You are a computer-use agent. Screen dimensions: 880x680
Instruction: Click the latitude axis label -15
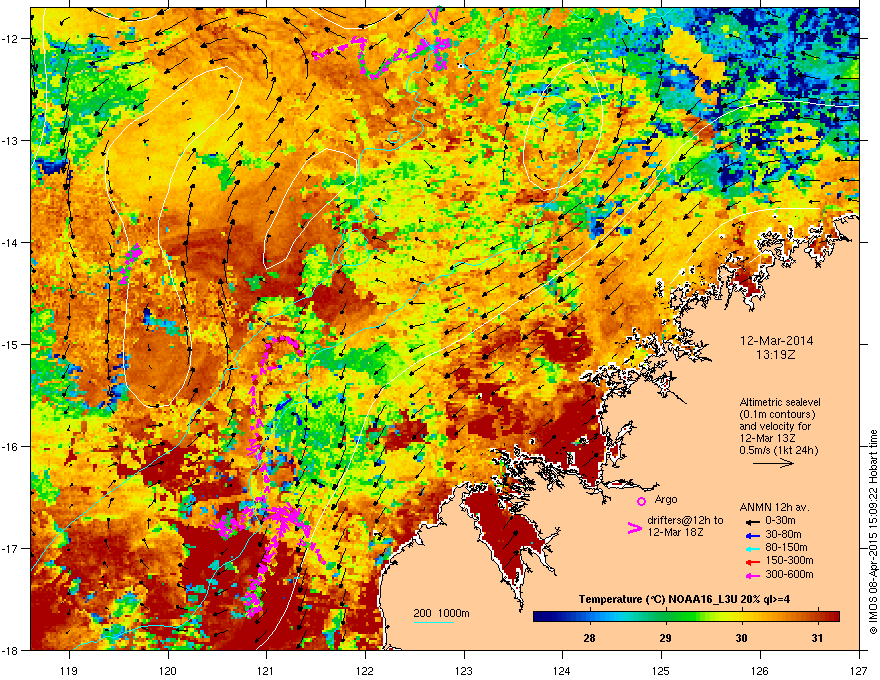pyautogui.click(x=11, y=344)
